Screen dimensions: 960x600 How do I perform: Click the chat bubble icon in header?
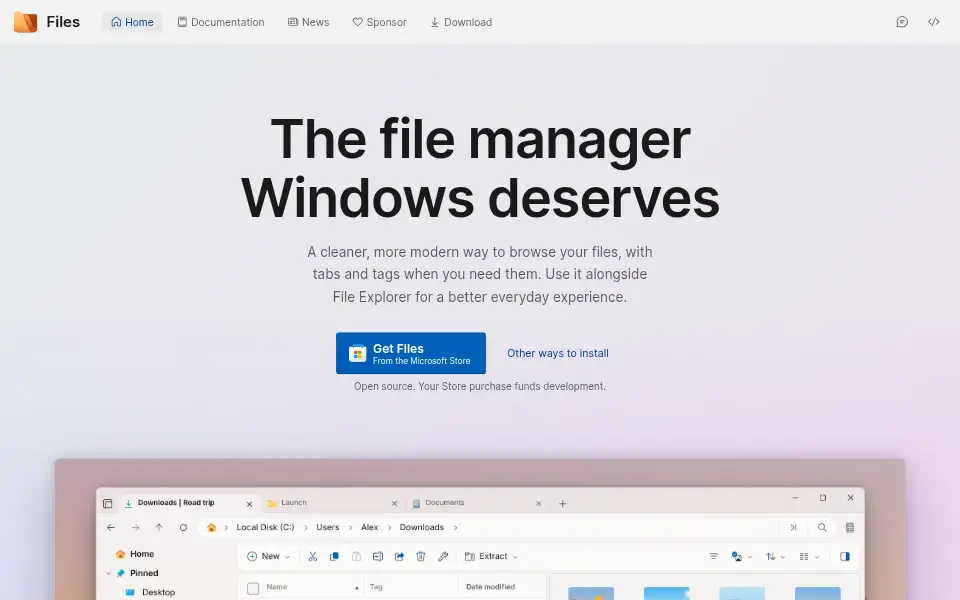point(902,22)
